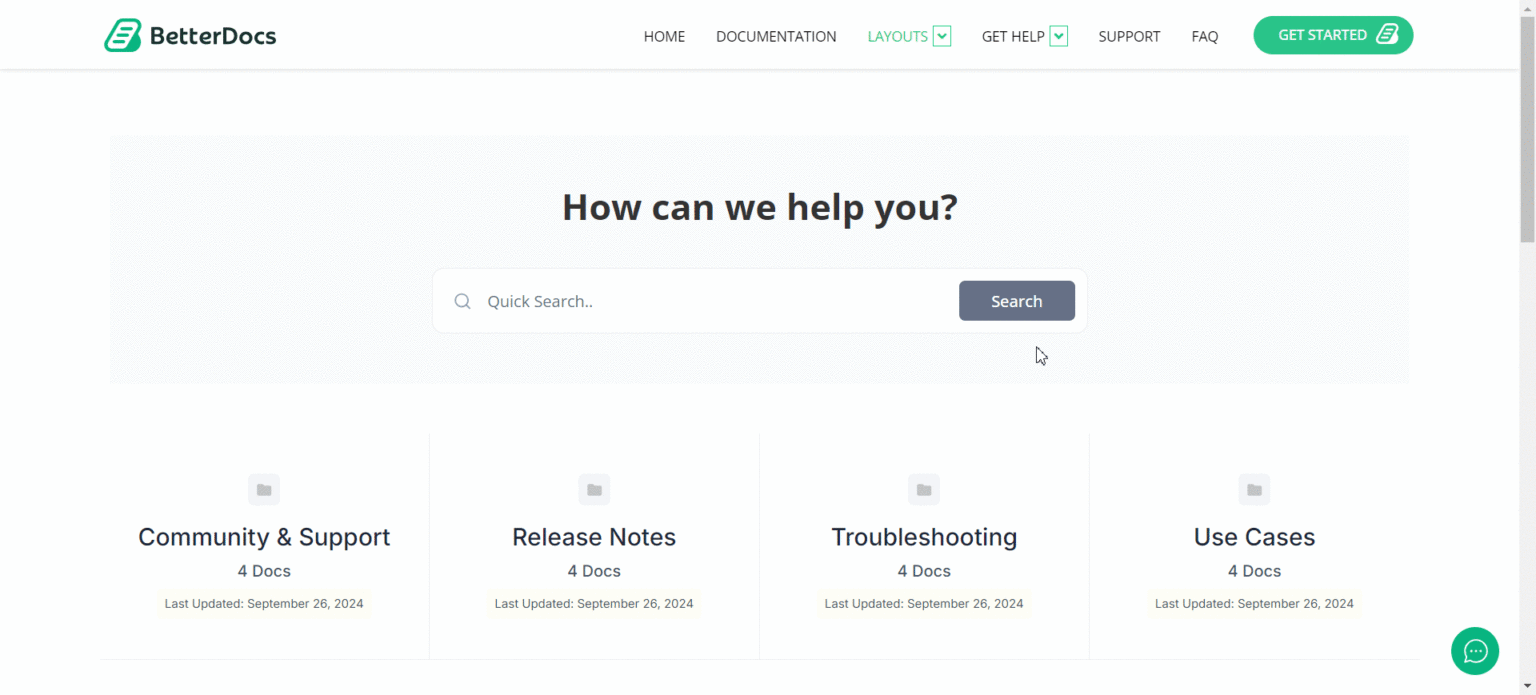
Task: Click the magnifying glass search icon
Action: click(462, 301)
